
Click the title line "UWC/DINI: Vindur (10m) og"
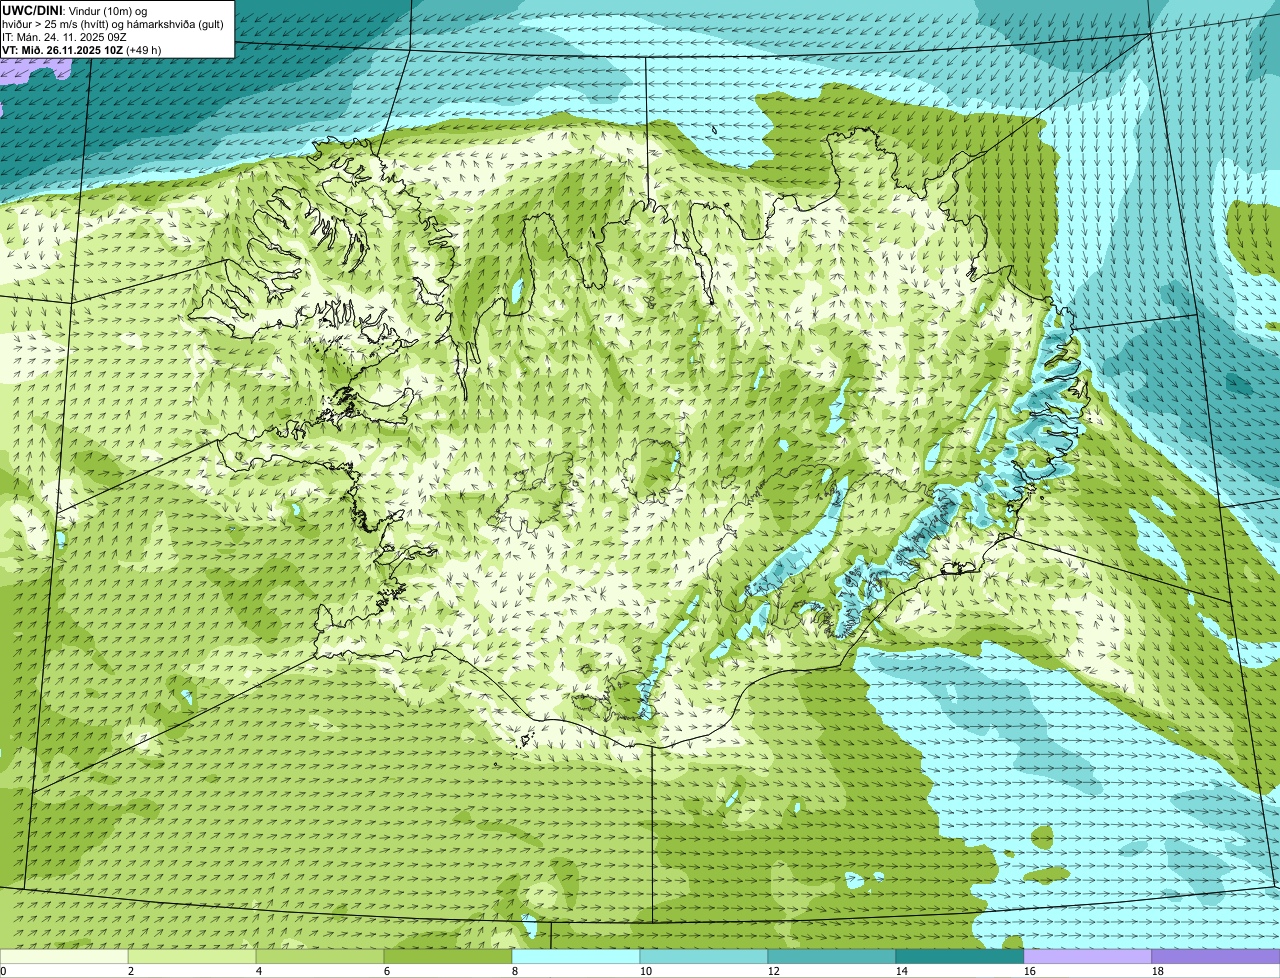coord(75,10)
